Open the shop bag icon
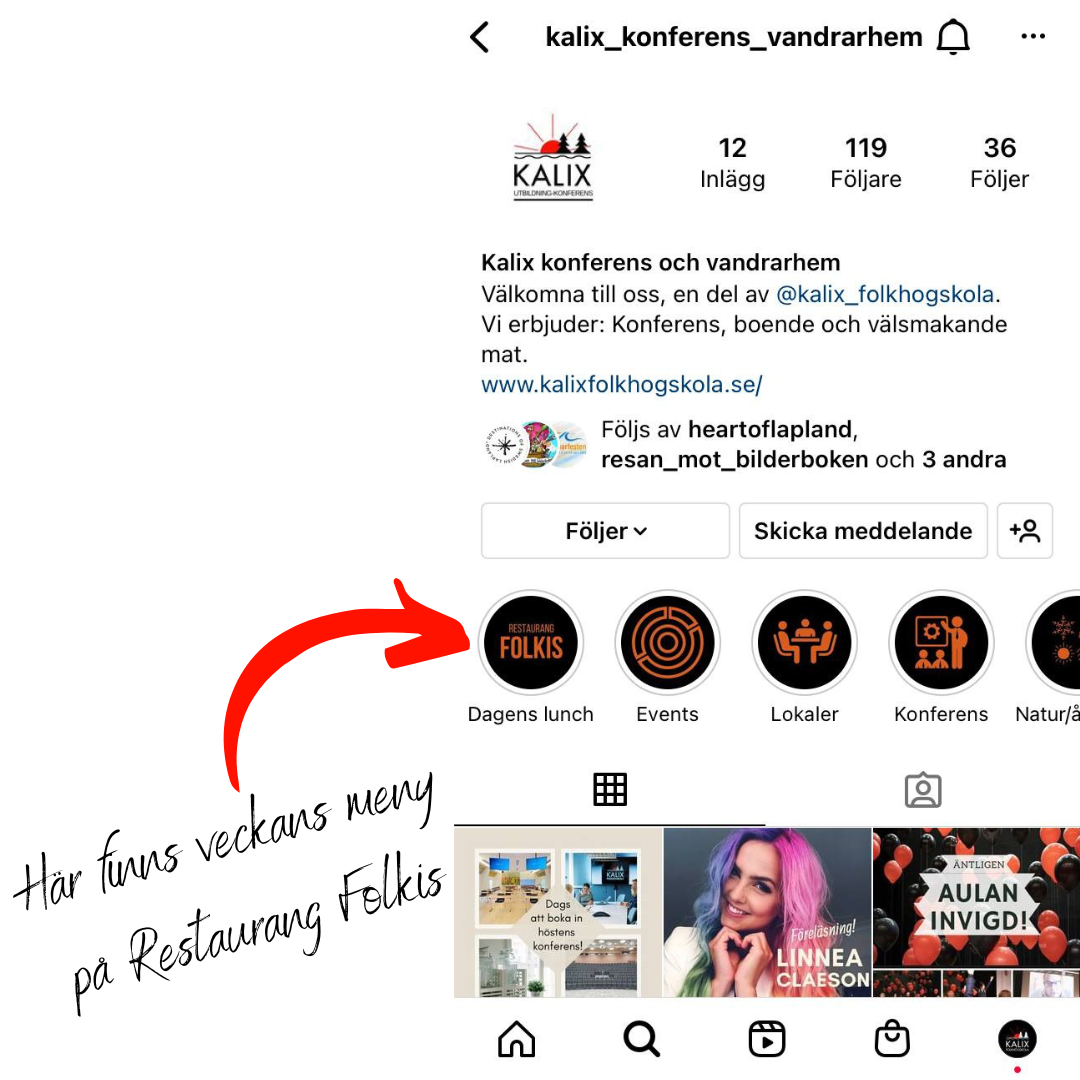 [892, 1038]
